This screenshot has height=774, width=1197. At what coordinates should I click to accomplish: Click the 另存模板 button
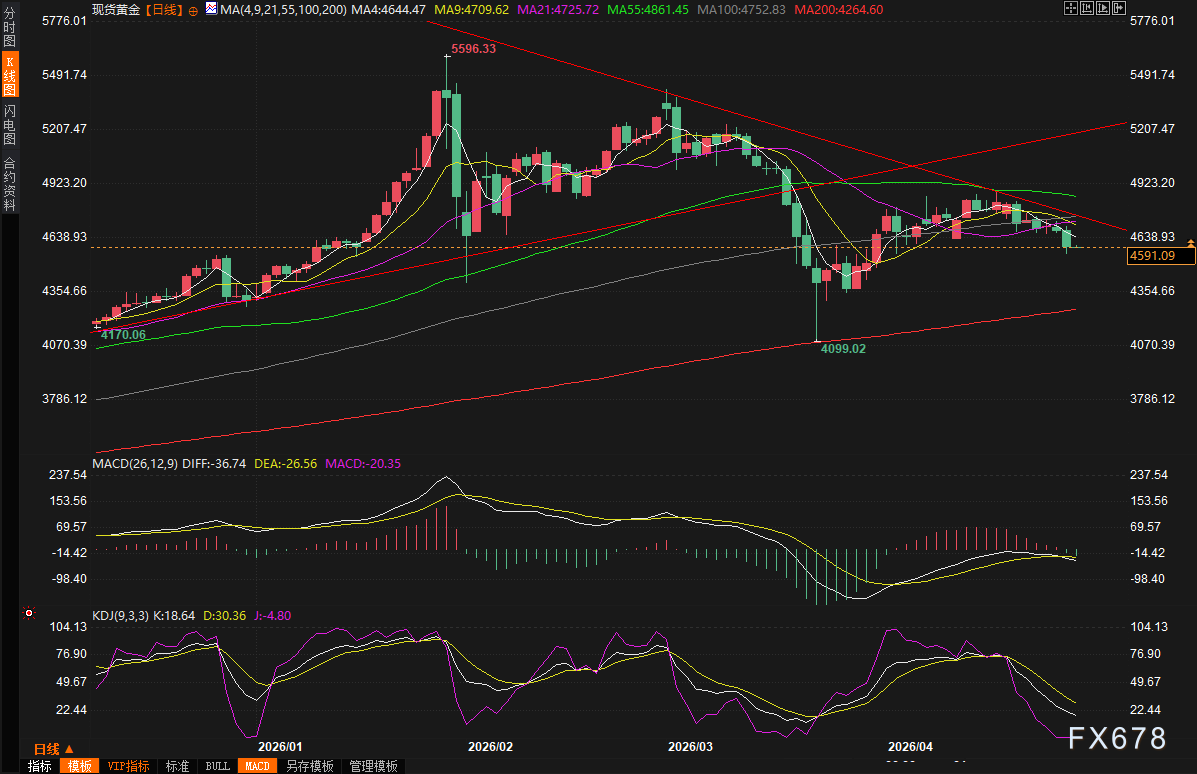pyautogui.click(x=309, y=766)
